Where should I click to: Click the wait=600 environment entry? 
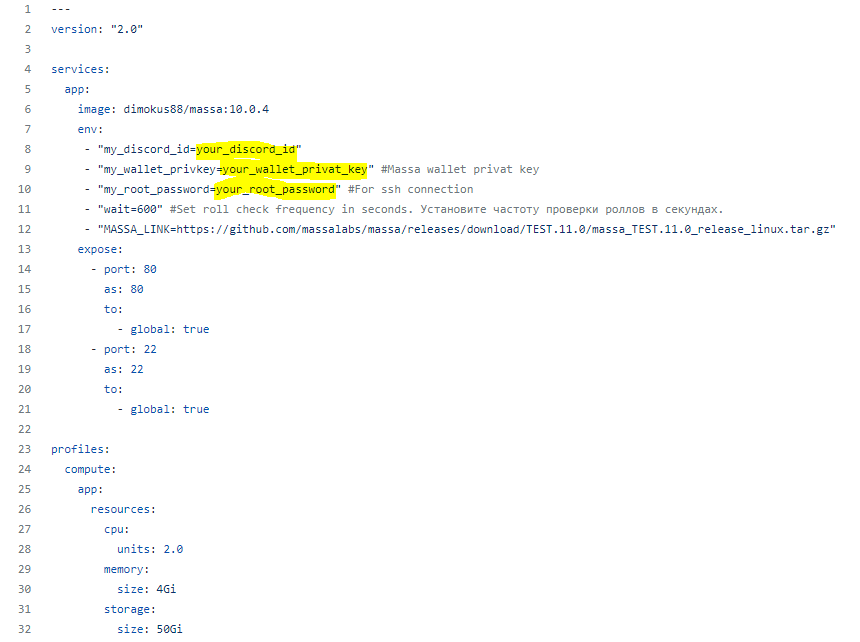[x=130, y=209]
